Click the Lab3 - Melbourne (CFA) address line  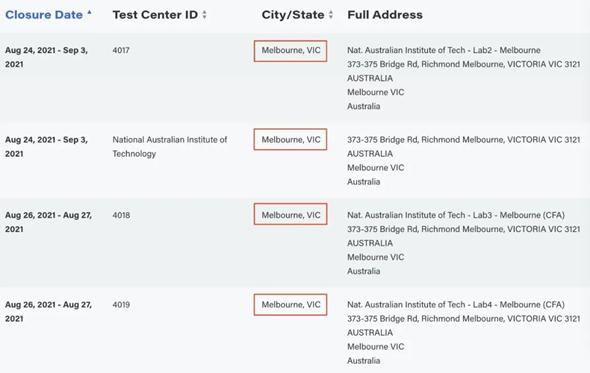pos(456,215)
